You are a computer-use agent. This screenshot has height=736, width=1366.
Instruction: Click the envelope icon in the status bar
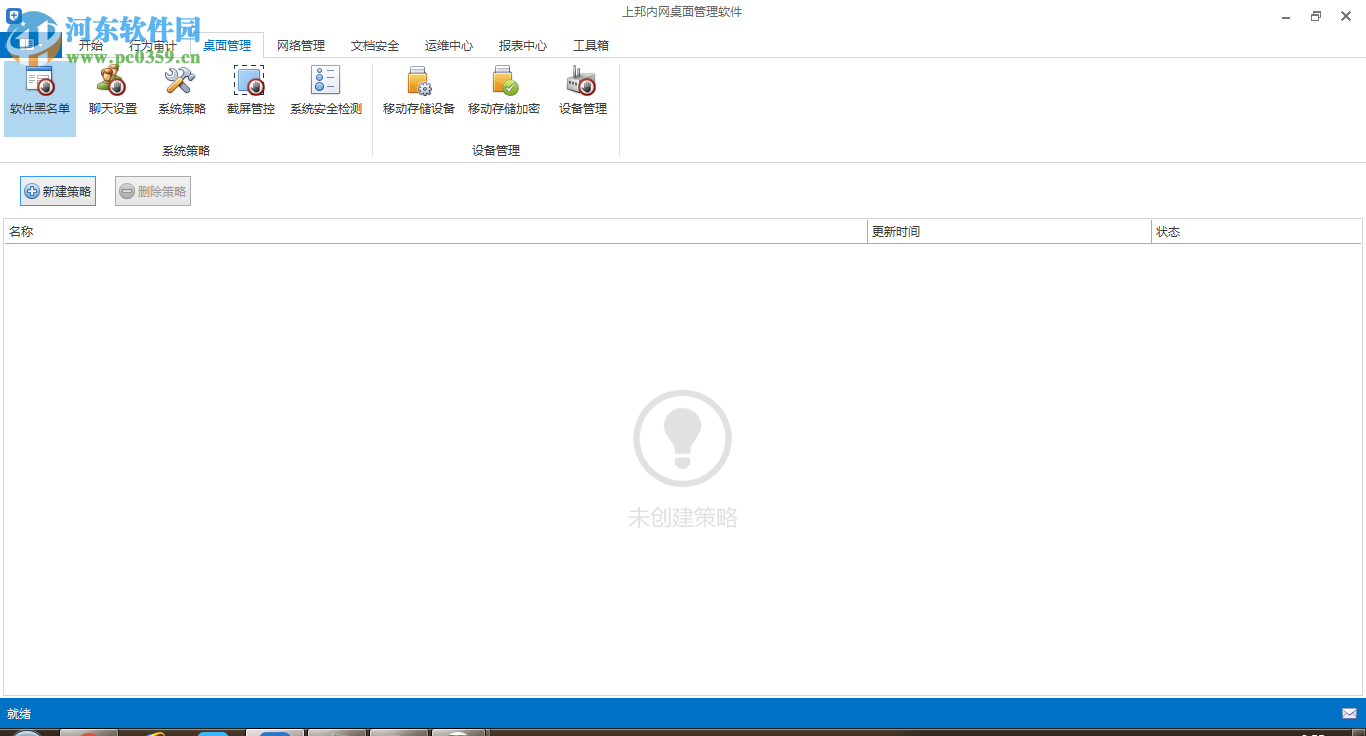click(x=1349, y=713)
